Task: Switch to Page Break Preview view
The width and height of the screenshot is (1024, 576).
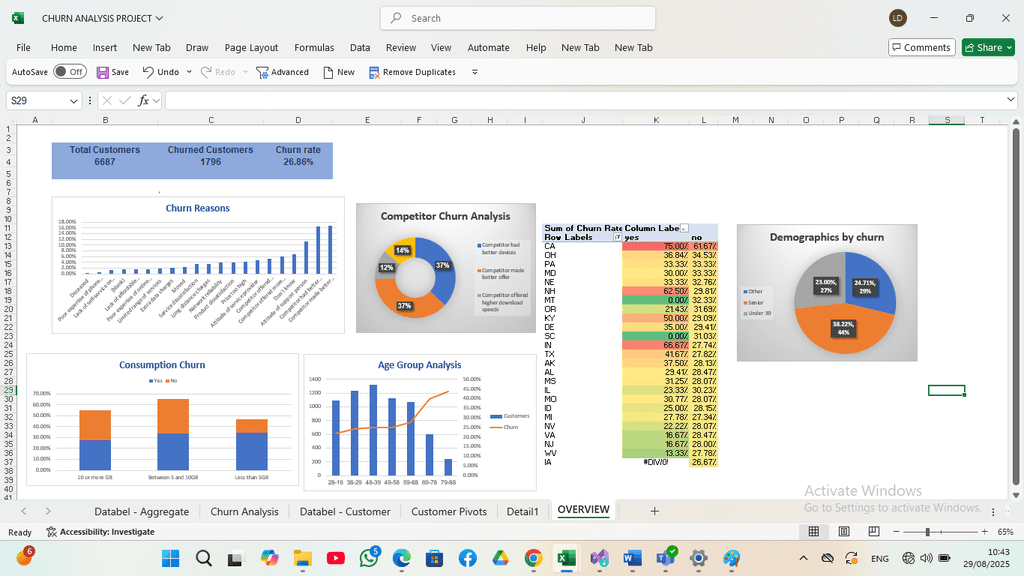Action: coord(873,532)
